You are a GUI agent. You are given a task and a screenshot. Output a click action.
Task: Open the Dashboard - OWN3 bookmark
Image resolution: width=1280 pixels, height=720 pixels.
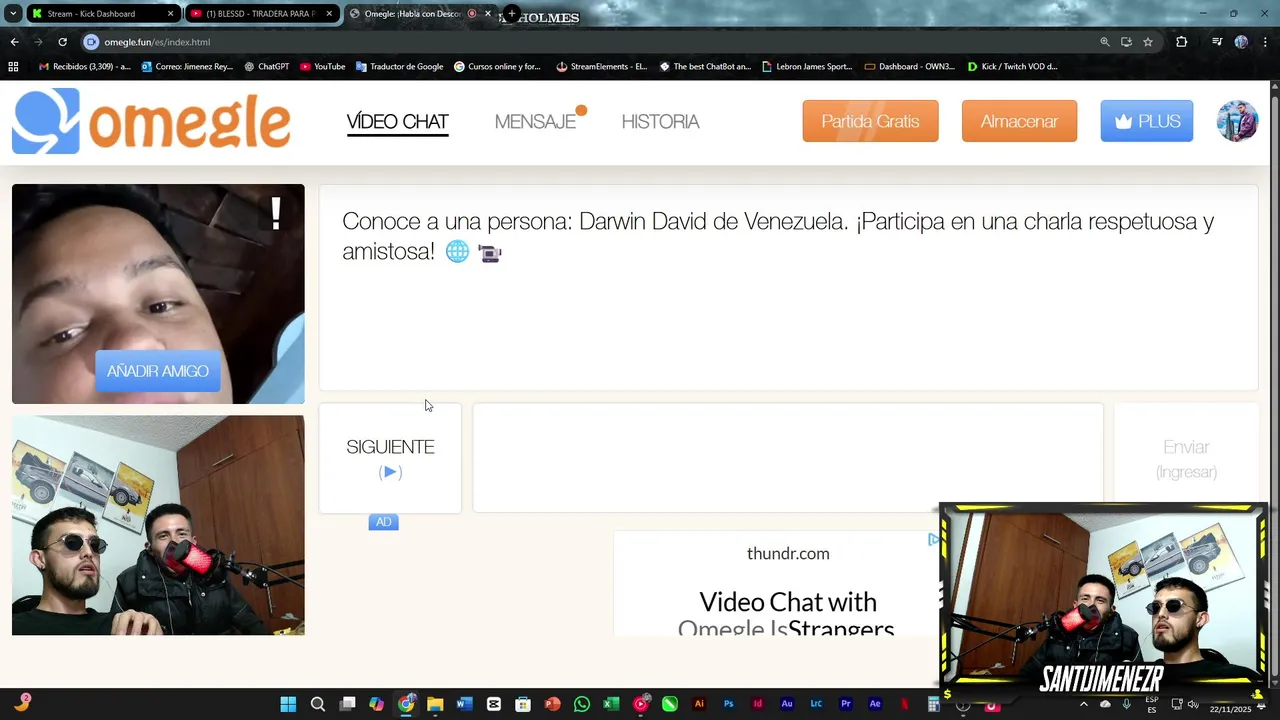[x=910, y=67]
